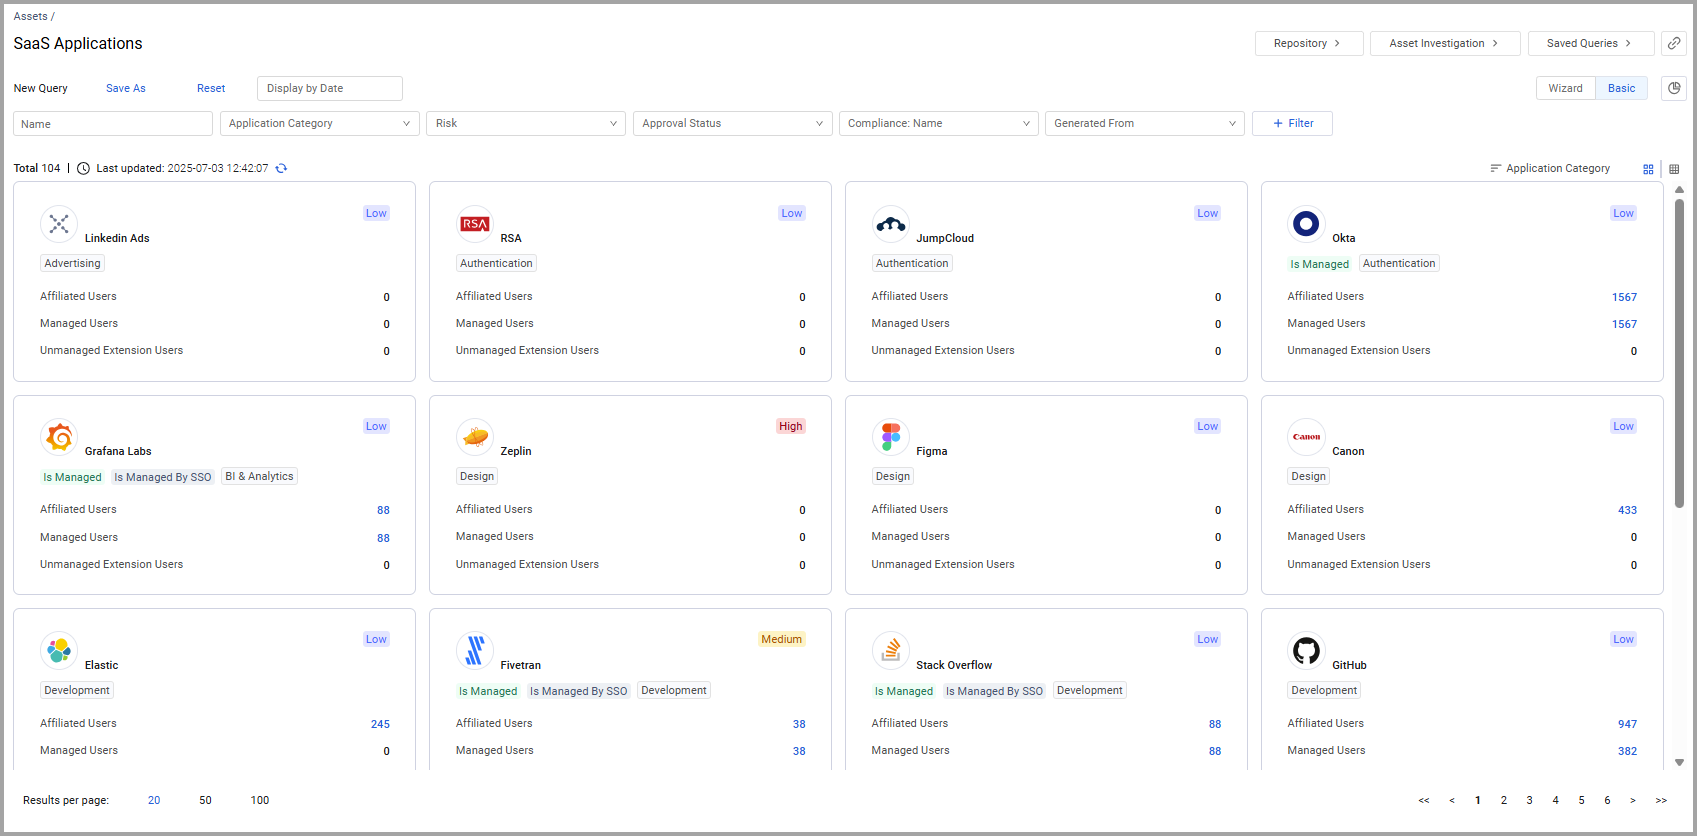This screenshot has height=836, width=1697.
Task: Click the Reset link
Action: click(211, 88)
